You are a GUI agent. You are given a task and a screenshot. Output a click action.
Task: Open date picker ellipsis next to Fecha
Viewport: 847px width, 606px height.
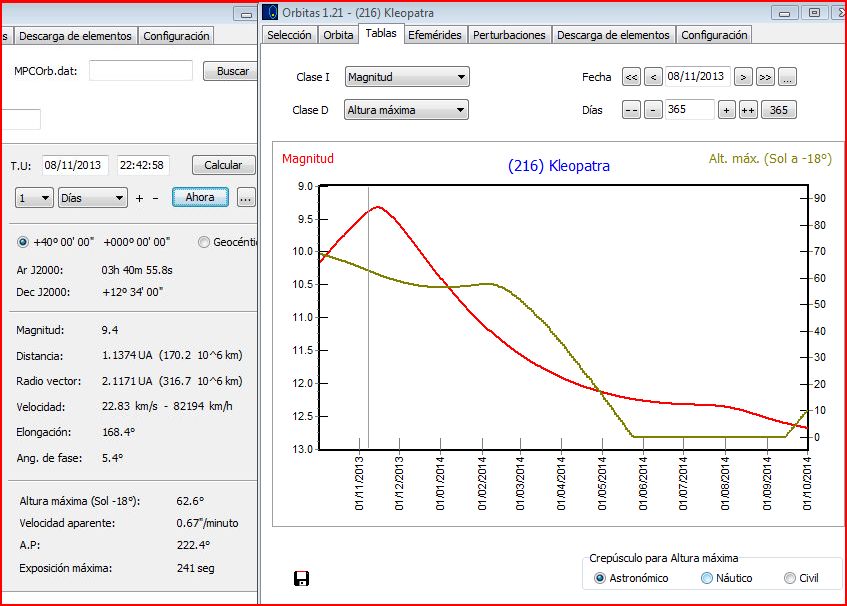[787, 77]
